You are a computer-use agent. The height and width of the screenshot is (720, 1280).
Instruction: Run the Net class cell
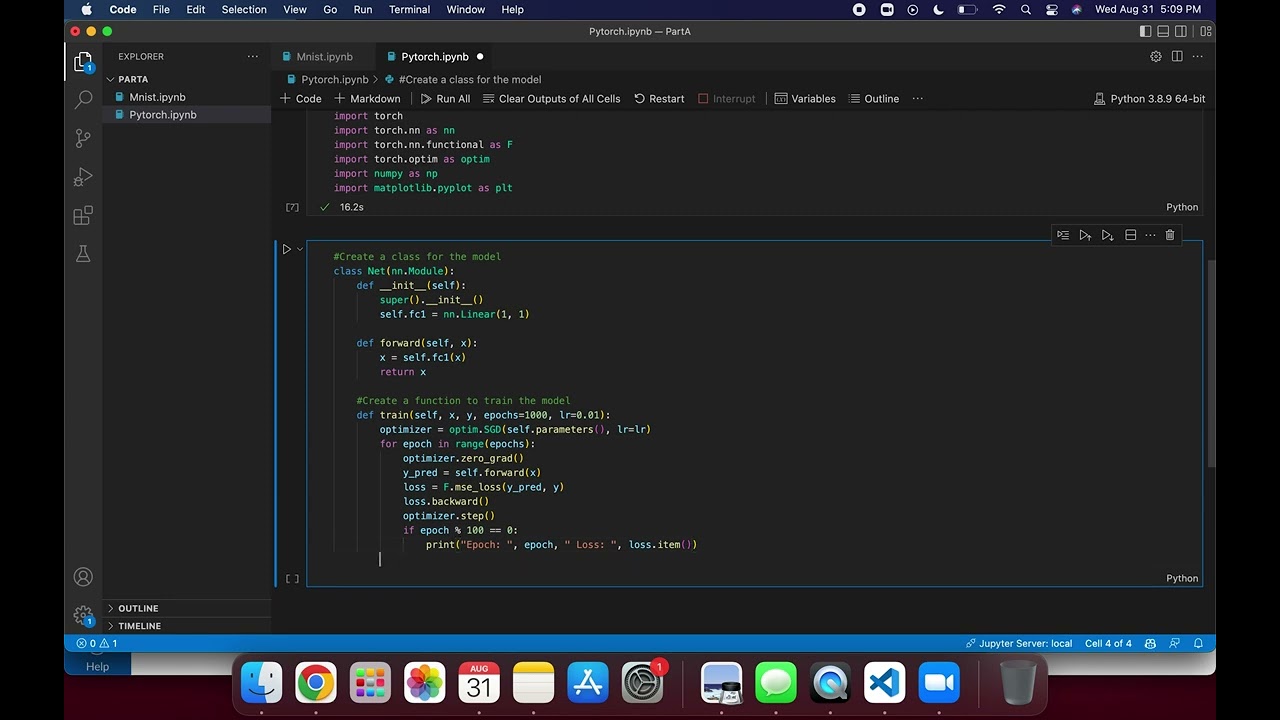(286, 249)
